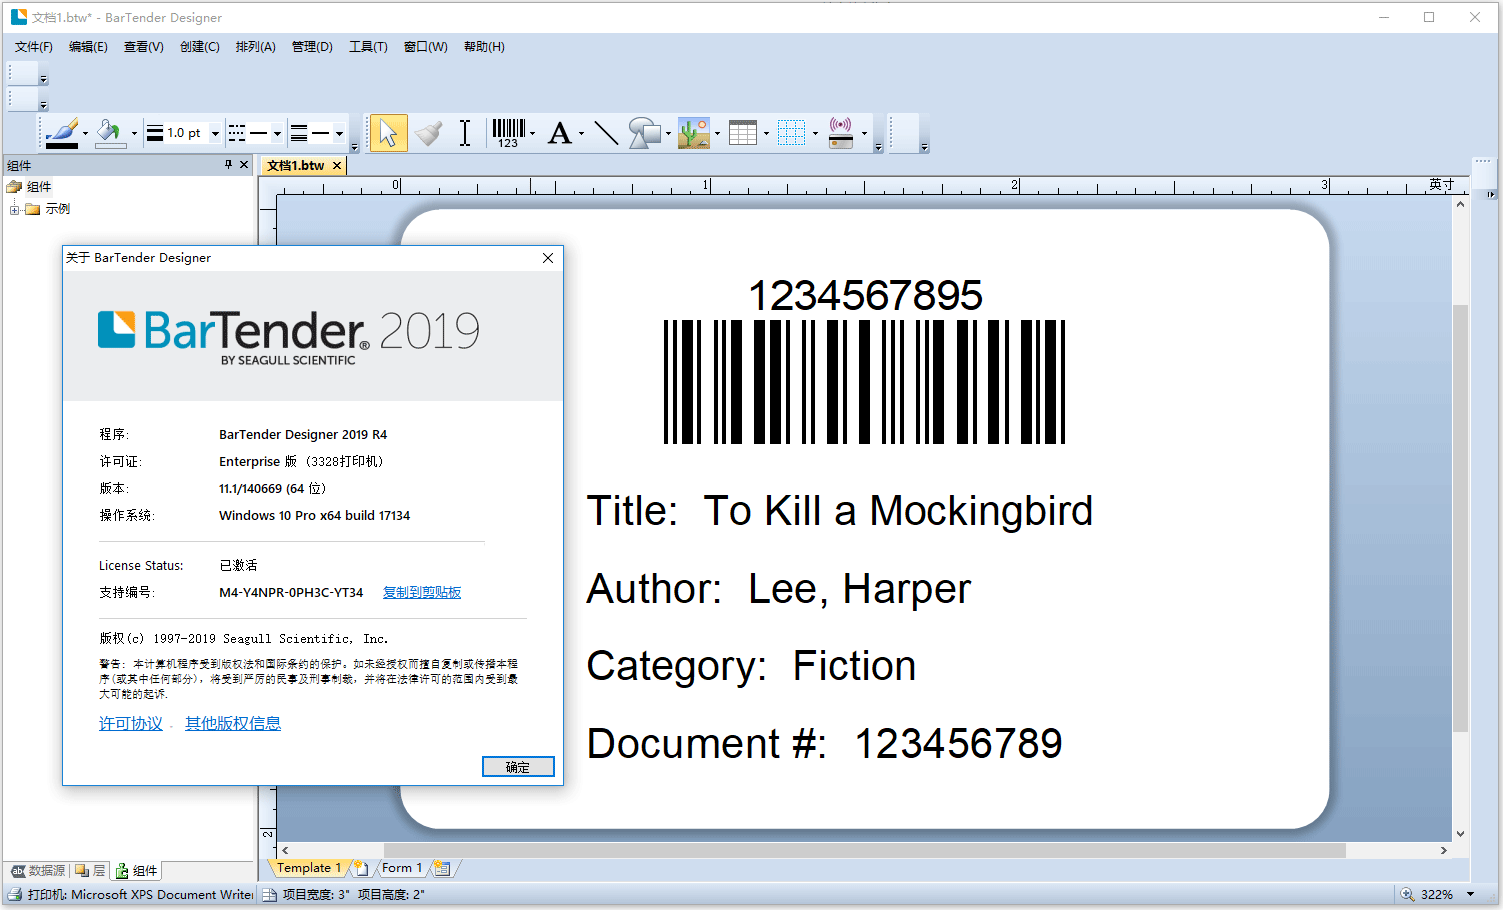The width and height of the screenshot is (1503, 910).
Task: Pick the line color pen tool
Action: tap(62, 133)
